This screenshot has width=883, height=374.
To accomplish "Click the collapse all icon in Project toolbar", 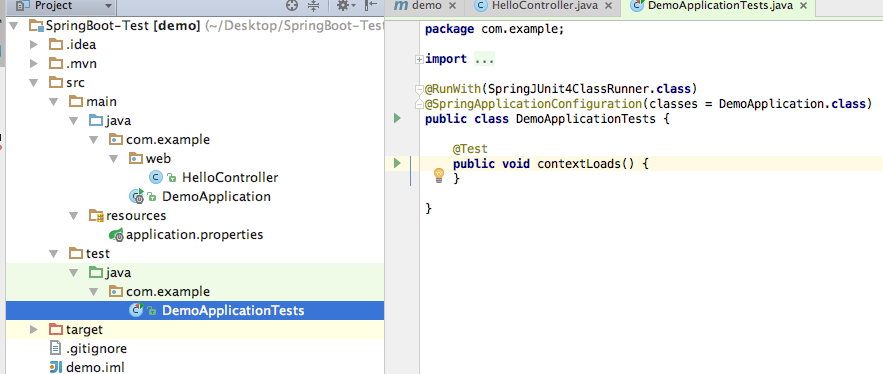I will [314, 6].
